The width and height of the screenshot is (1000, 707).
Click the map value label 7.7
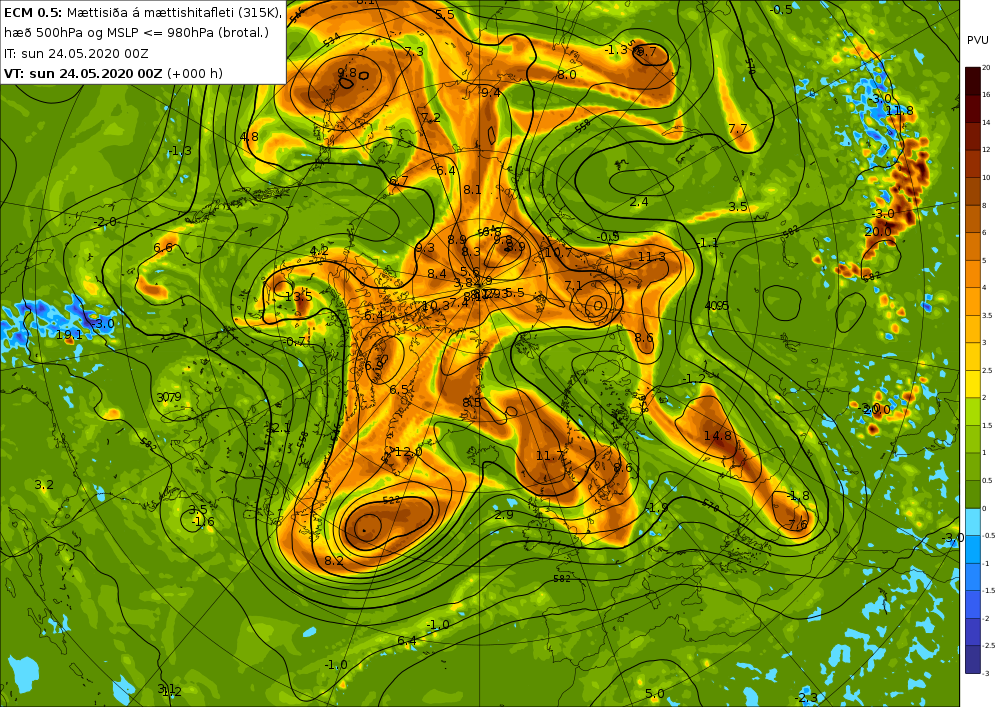point(738,129)
